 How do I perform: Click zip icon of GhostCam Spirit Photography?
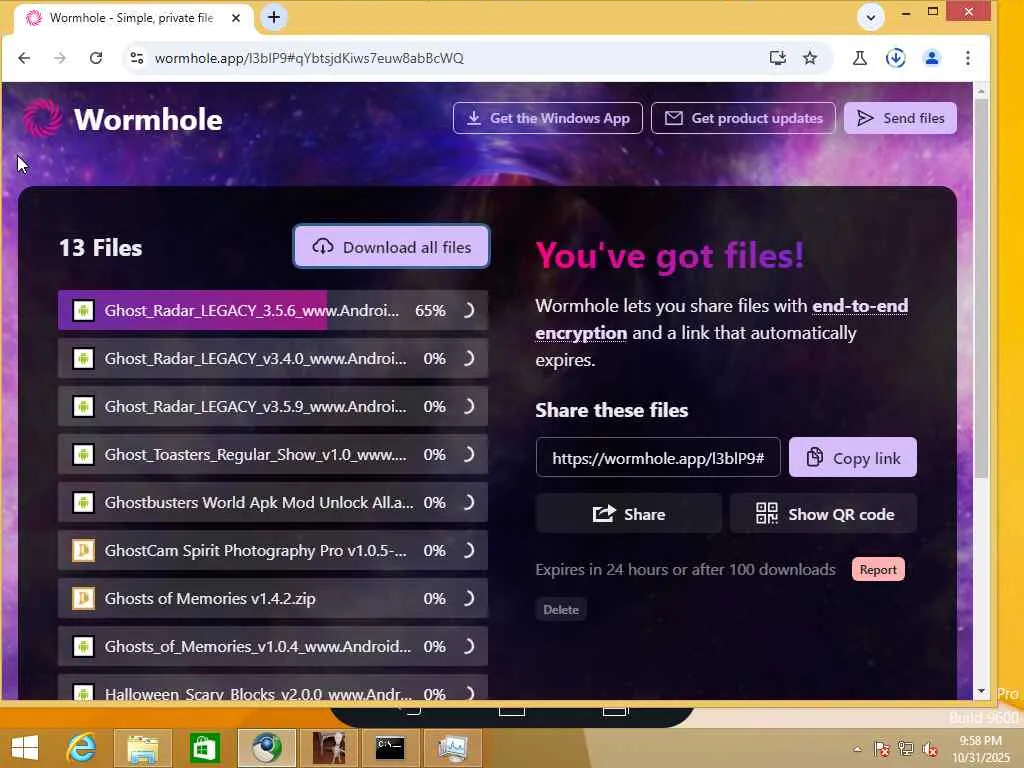click(83, 551)
